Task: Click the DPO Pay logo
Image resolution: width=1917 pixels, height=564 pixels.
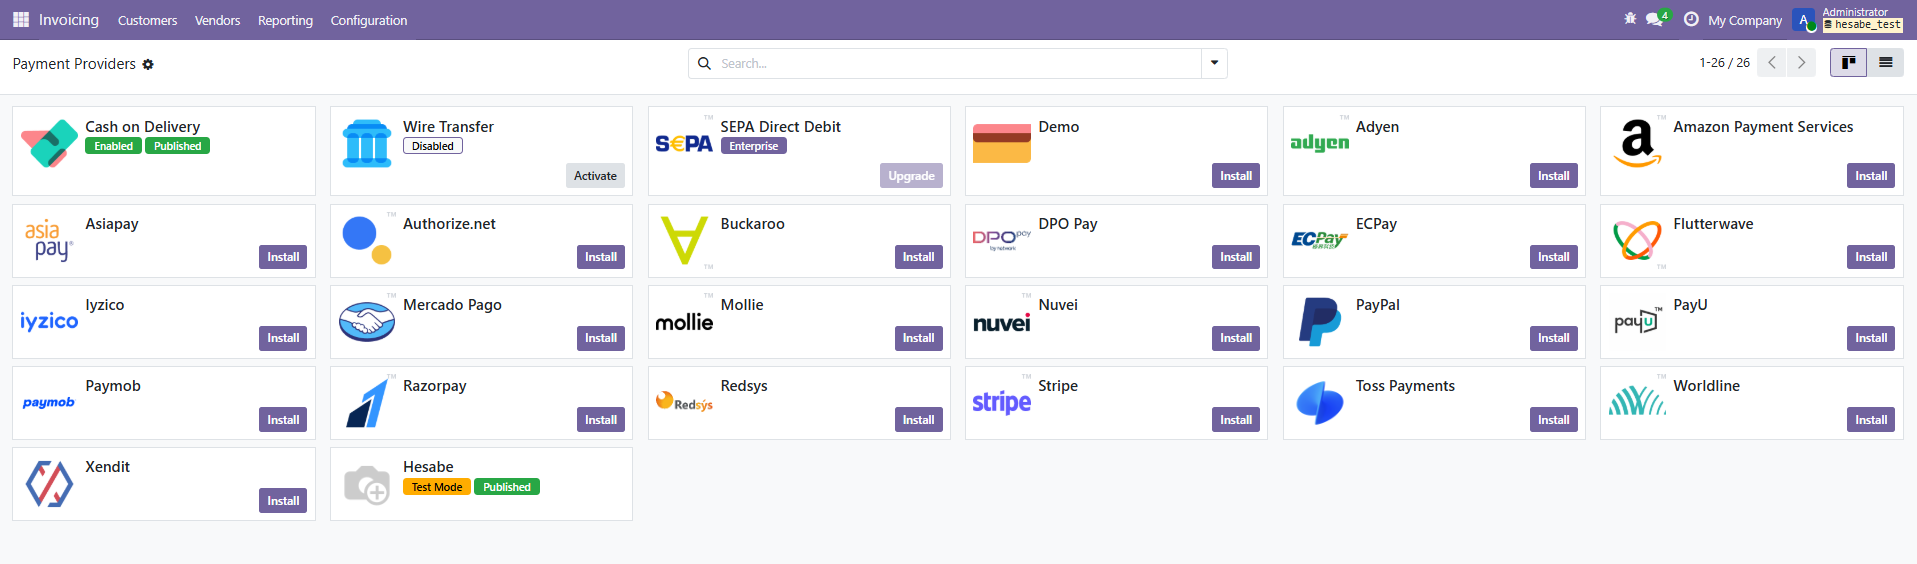Action: tap(1002, 239)
